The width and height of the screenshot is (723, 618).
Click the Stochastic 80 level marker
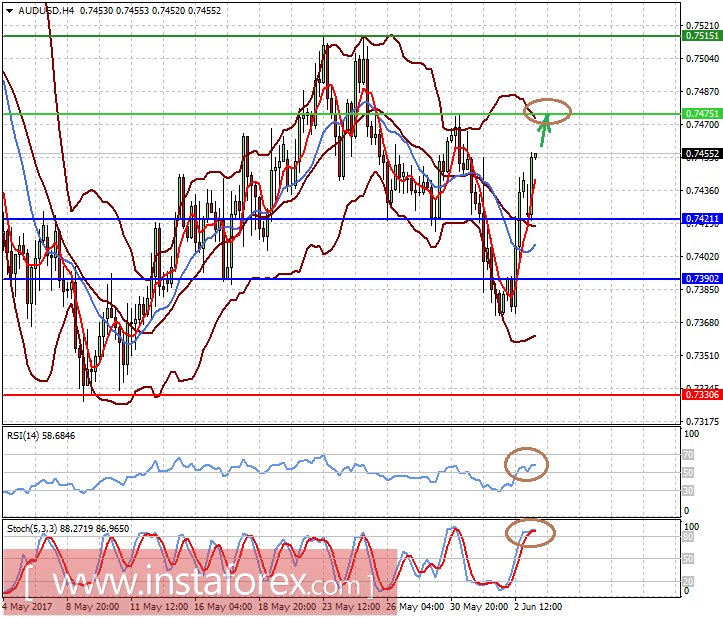click(687, 537)
